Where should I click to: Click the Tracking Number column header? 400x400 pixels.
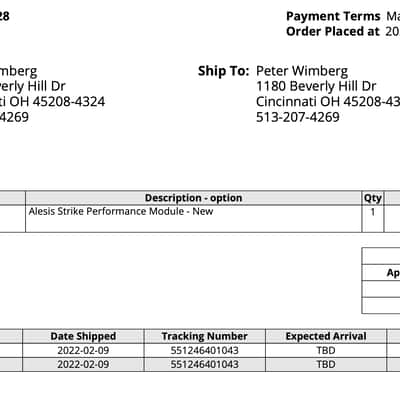pos(205,336)
